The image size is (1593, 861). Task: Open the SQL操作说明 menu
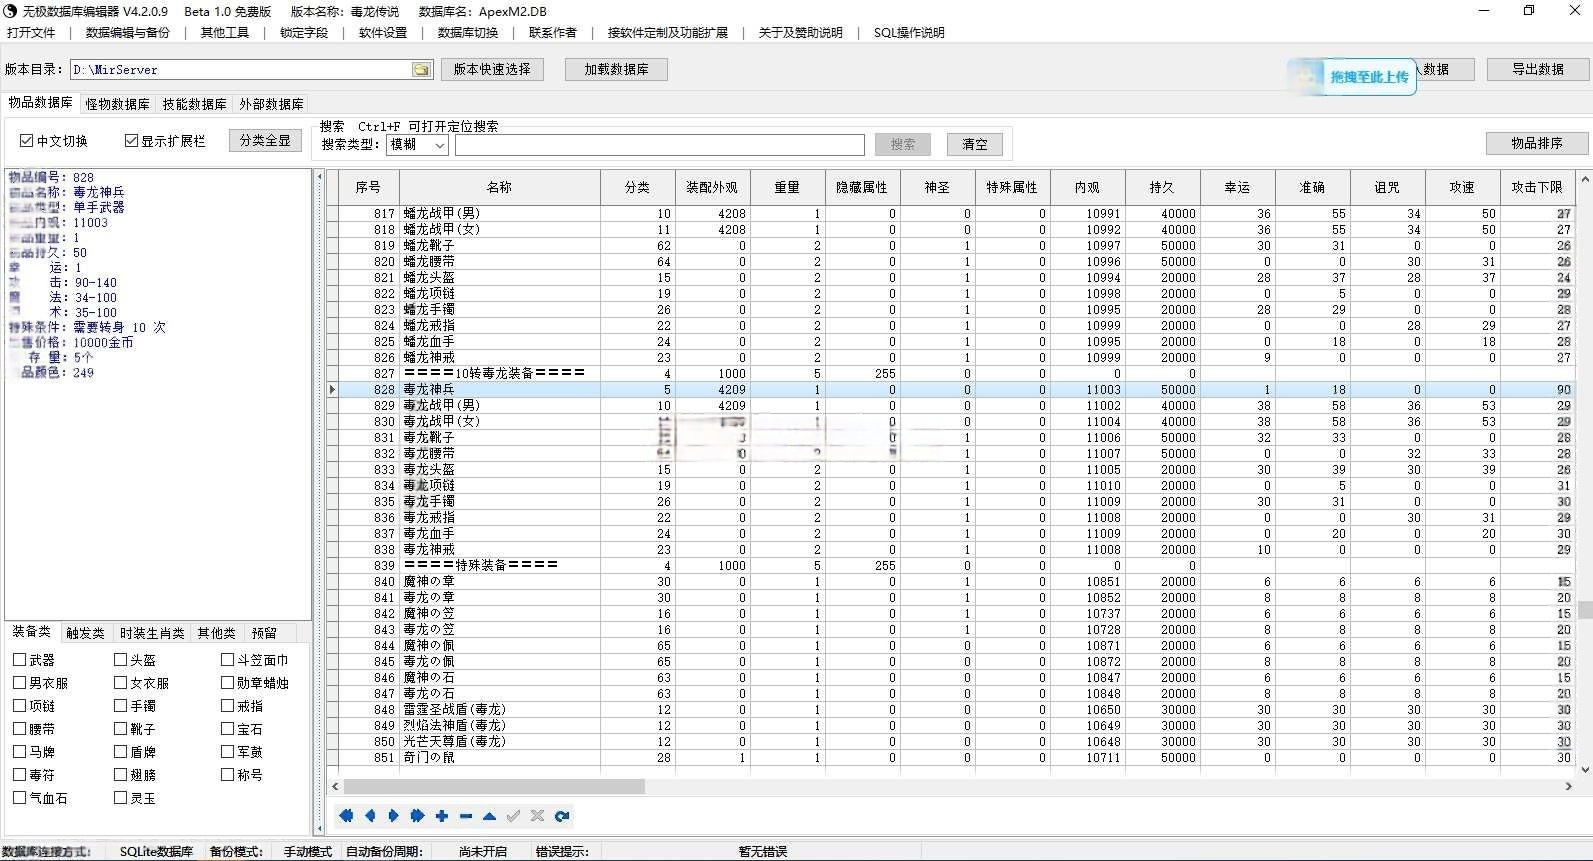pyautogui.click(x=909, y=32)
